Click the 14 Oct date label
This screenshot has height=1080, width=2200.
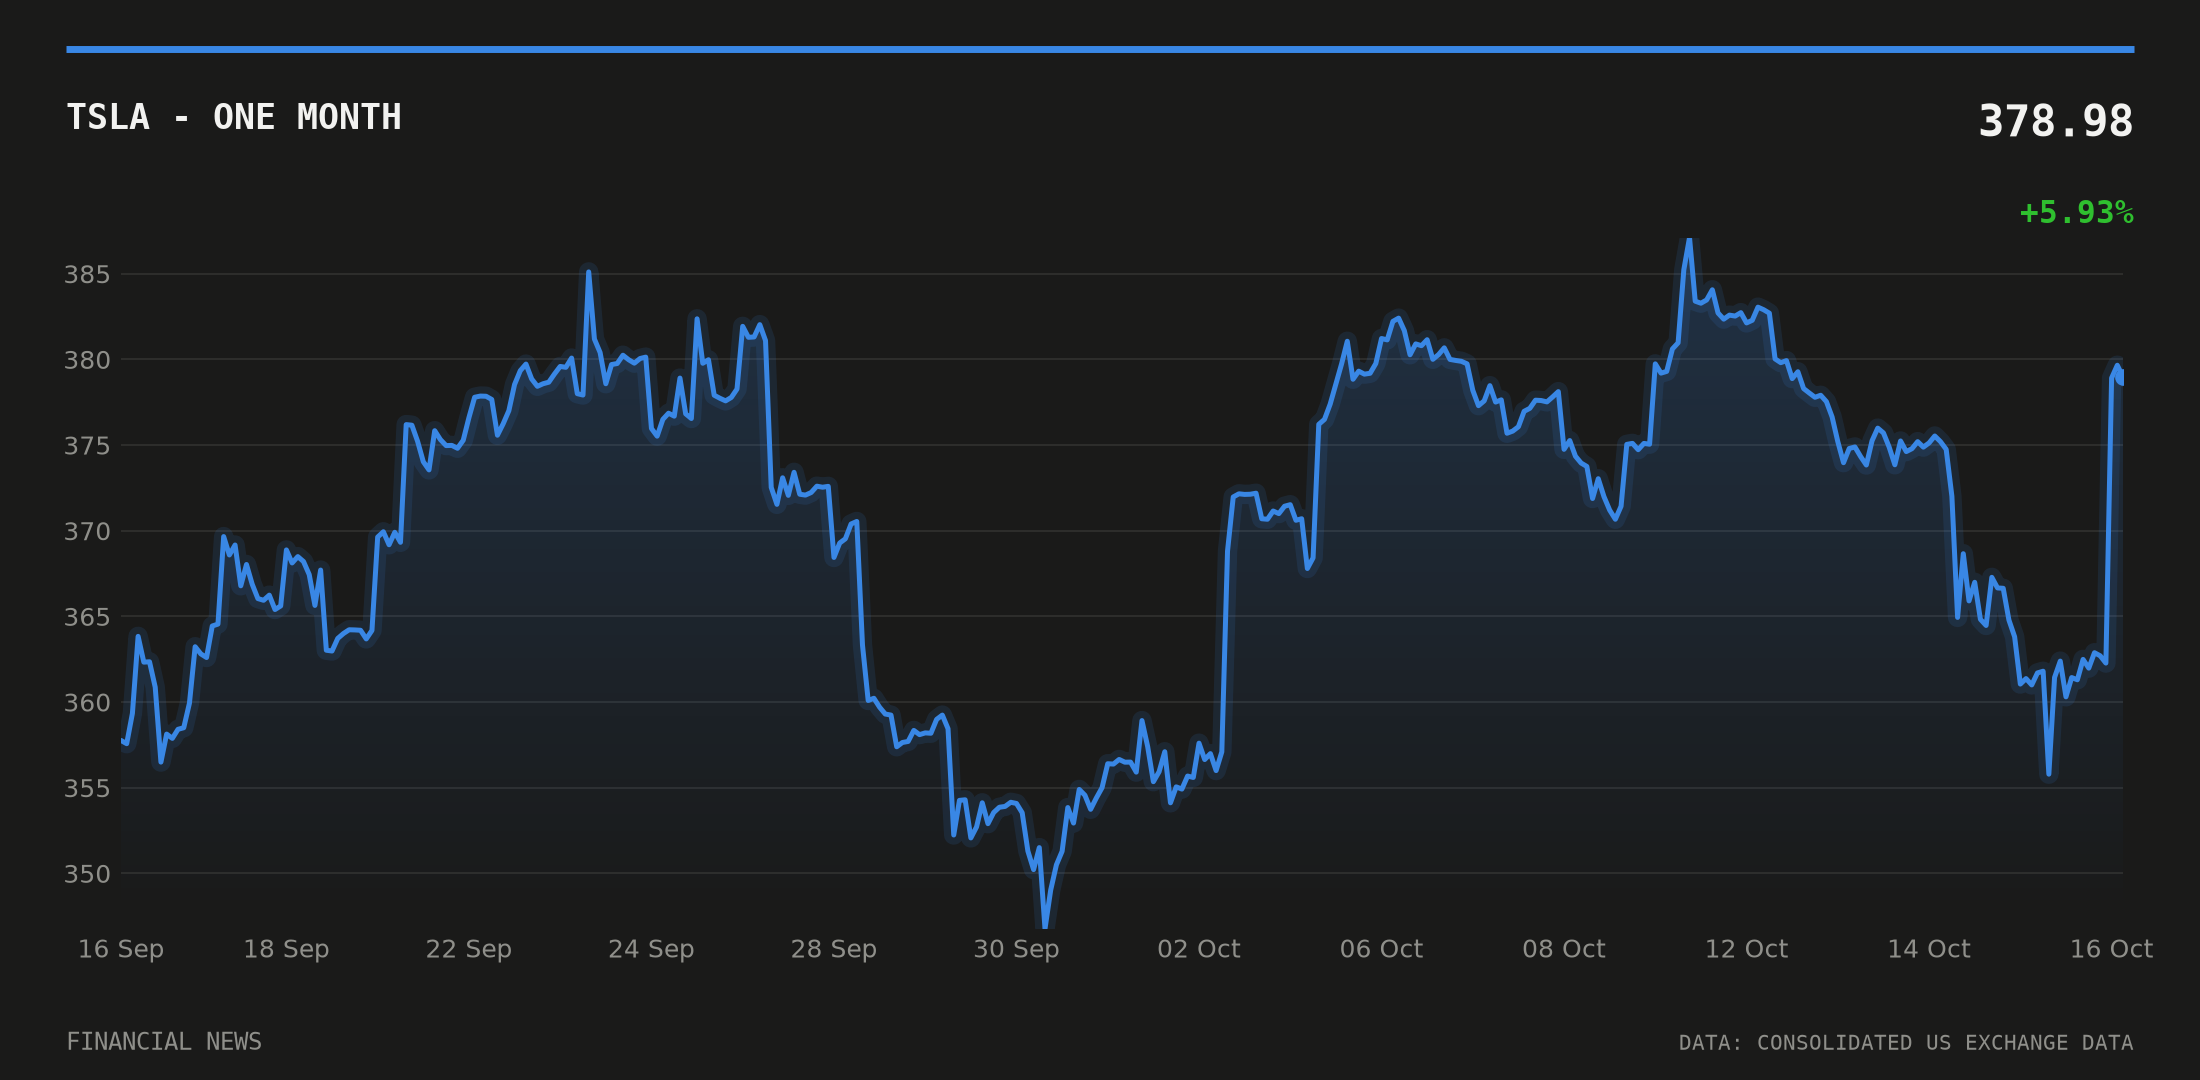tap(1929, 949)
